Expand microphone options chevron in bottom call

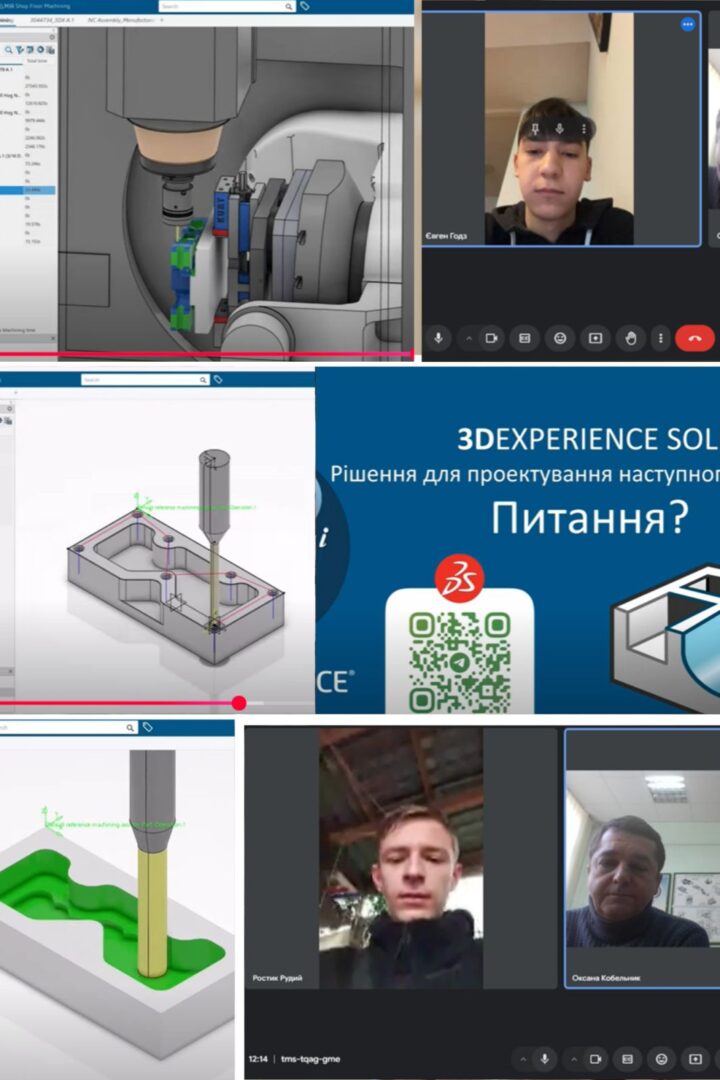click(x=522, y=1059)
